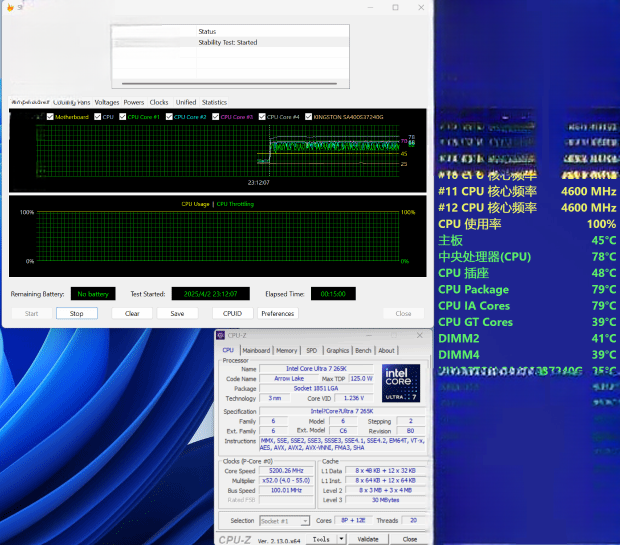
Task: Click the 'CPU 使用率' 100% row
Action: 527,224
